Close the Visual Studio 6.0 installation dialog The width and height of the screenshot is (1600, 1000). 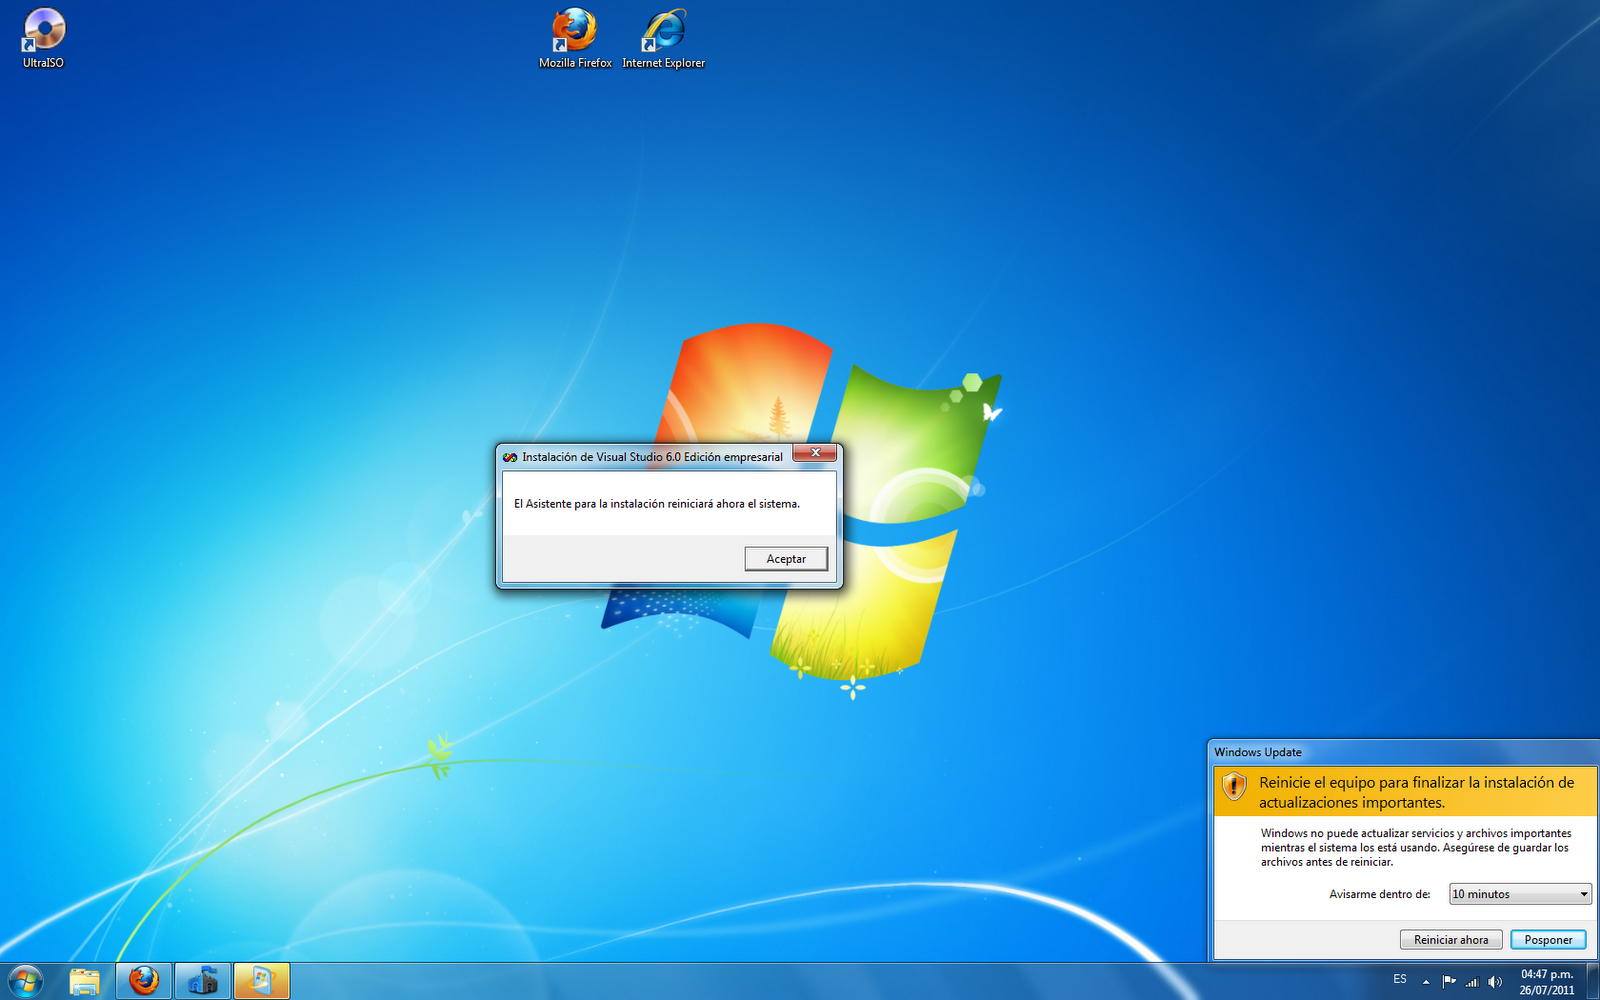click(x=815, y=453)
